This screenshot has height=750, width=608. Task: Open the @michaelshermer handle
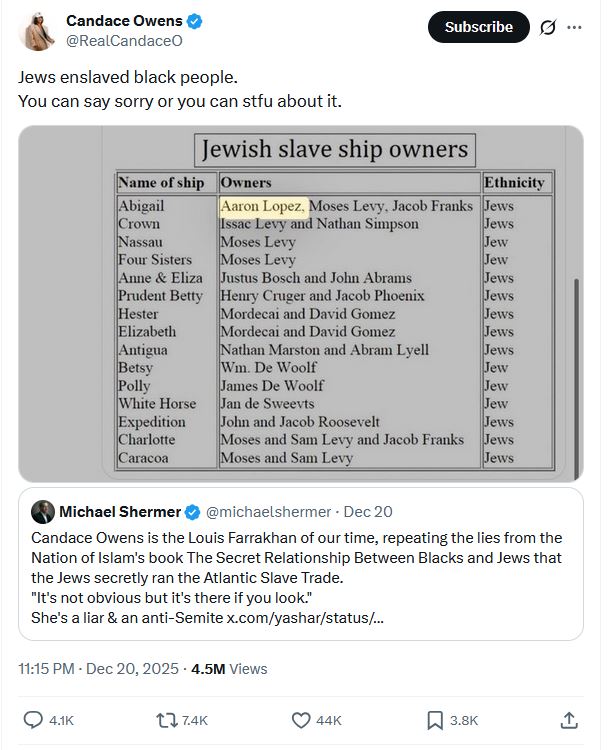pos(267,512)
